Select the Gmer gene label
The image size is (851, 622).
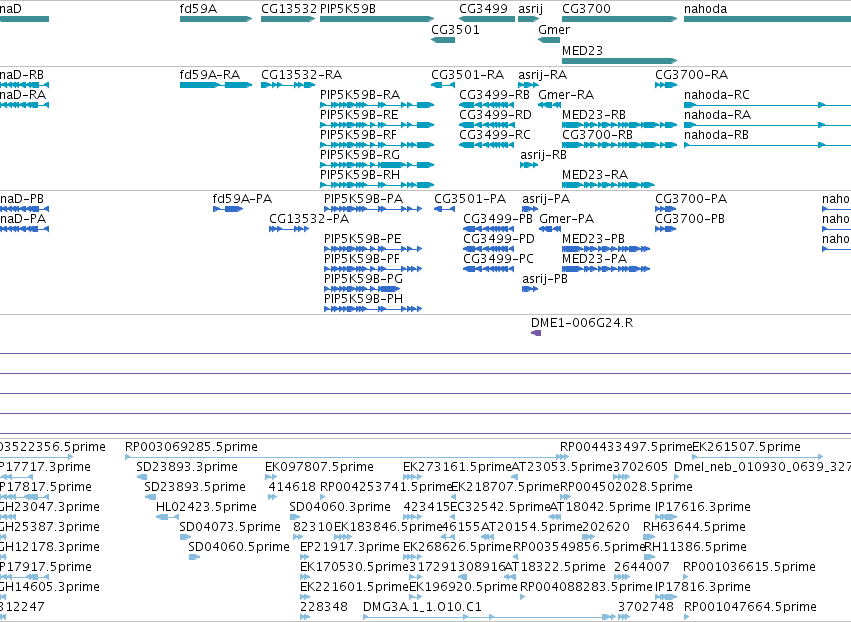[x=554, y=29]
